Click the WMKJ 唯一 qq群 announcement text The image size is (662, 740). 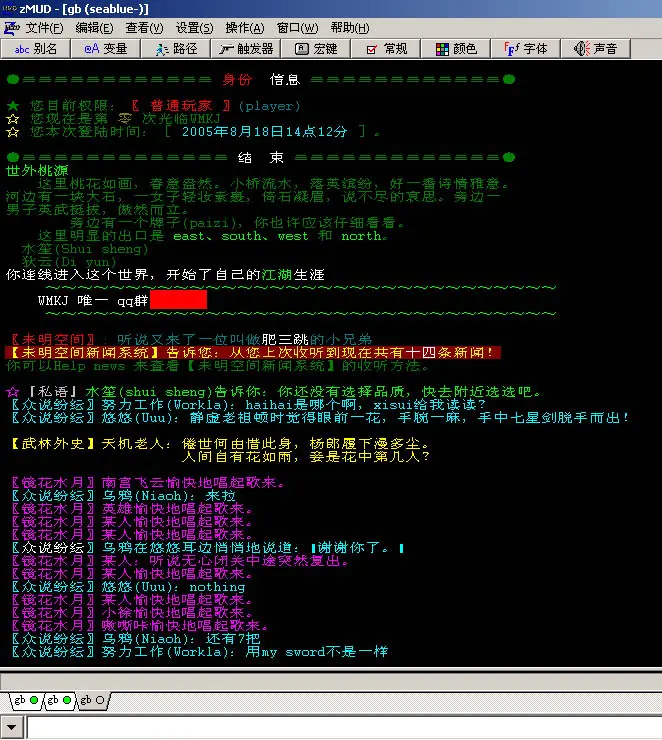click(x=93, y=300)
